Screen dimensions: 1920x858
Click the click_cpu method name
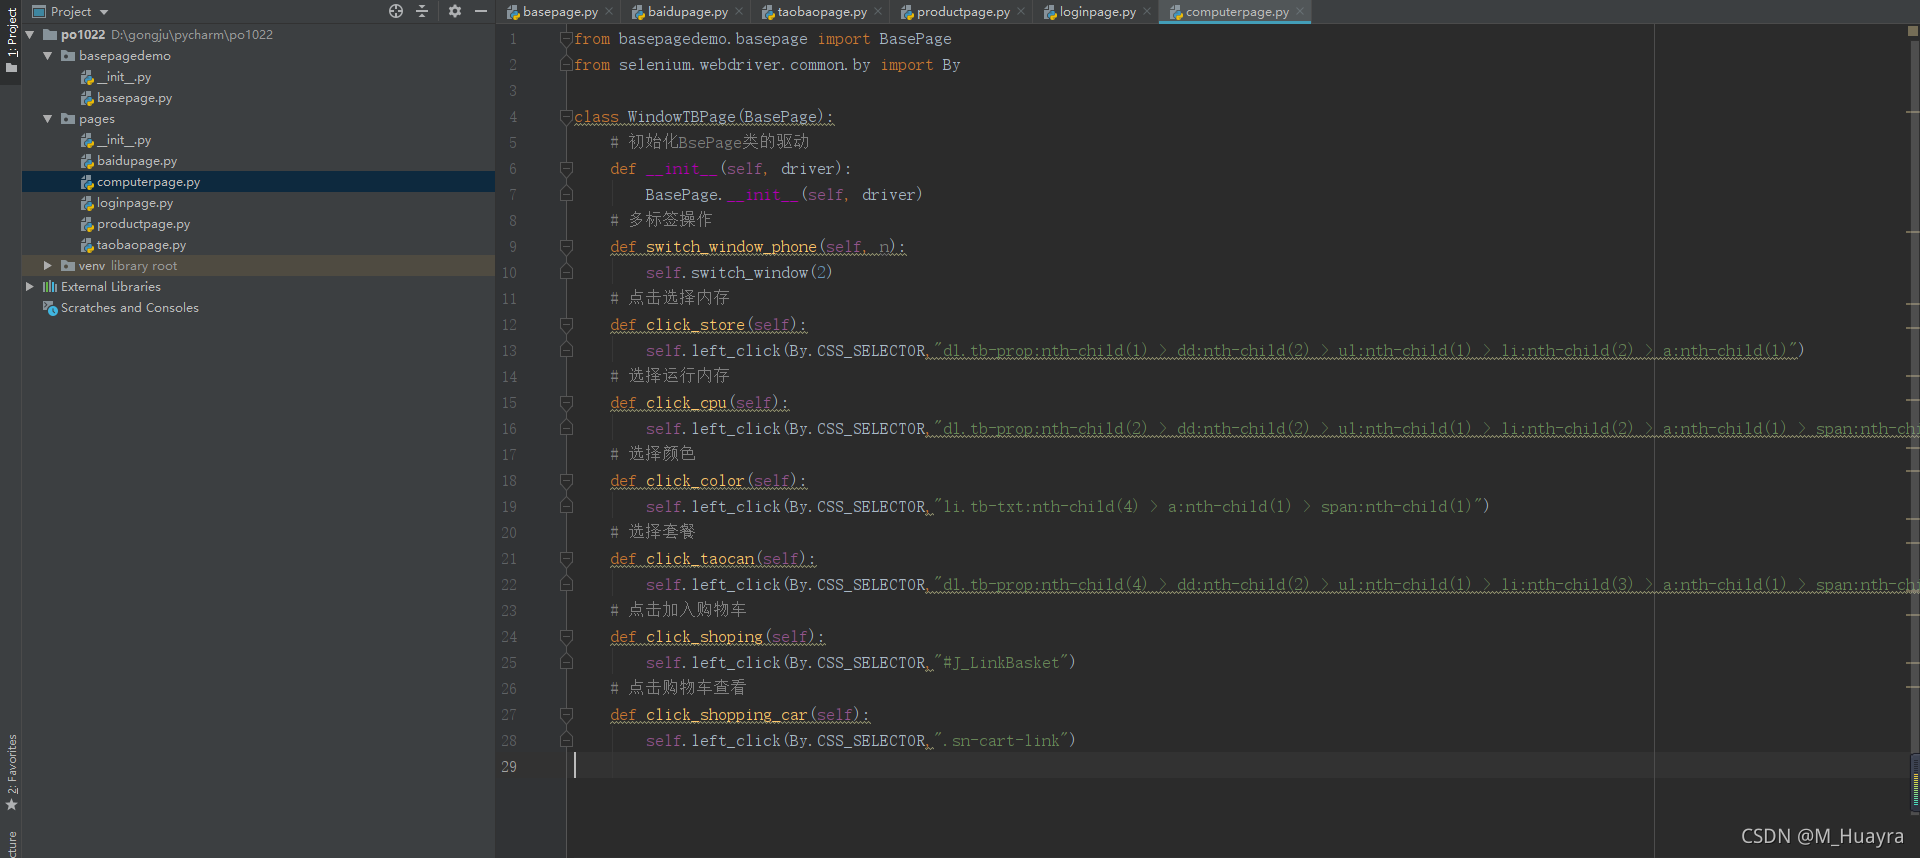(x=686, y=403)
